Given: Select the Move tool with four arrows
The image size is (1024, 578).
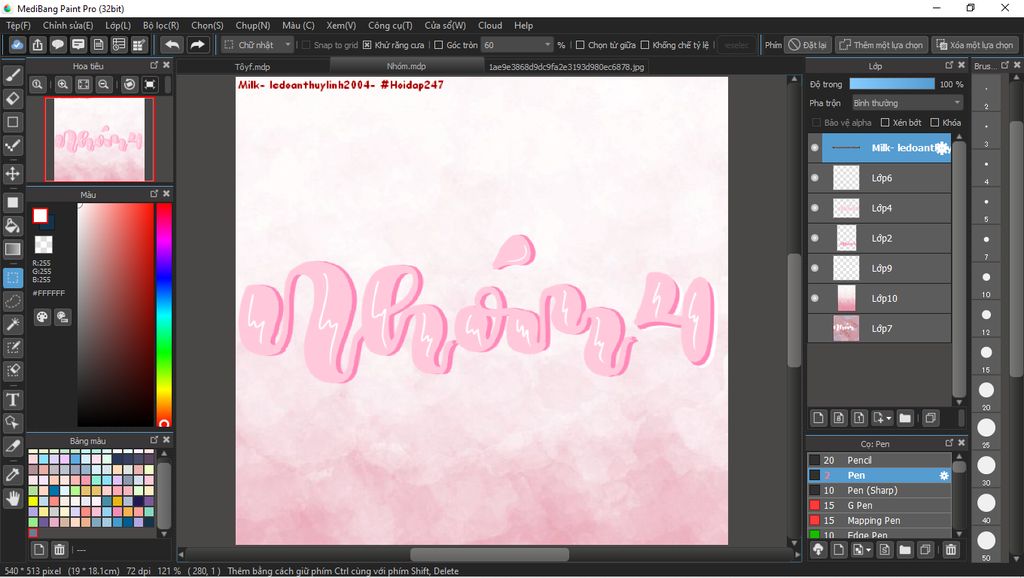Looking at the screenshot, I should [12, 174].
